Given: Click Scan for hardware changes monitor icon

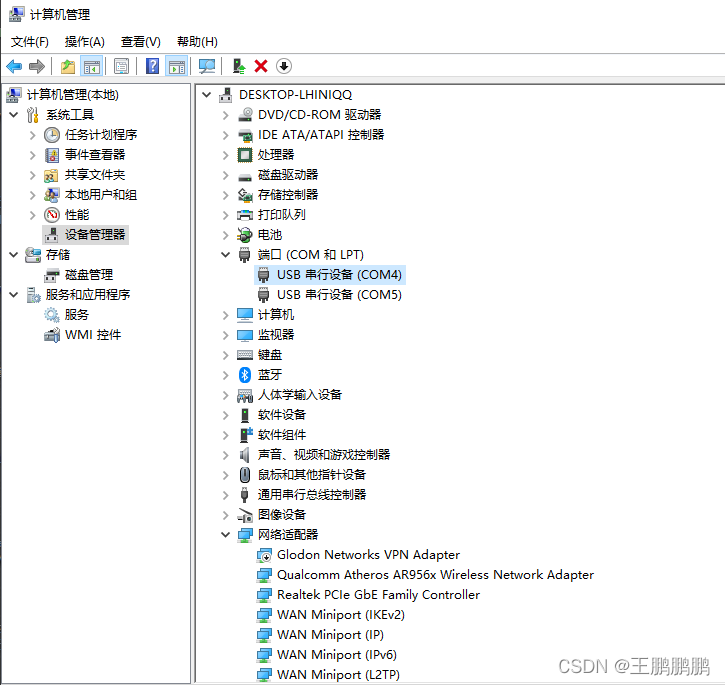Looking at the screenshot, I should click(x=207, y=67).
